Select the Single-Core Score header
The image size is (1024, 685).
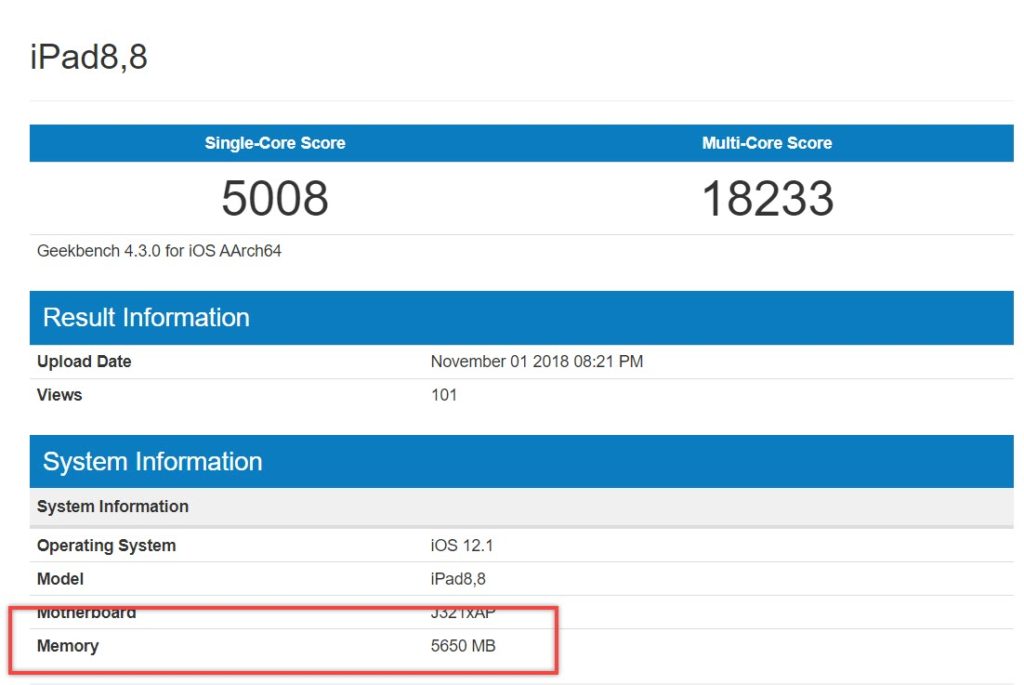coord(274,143)
